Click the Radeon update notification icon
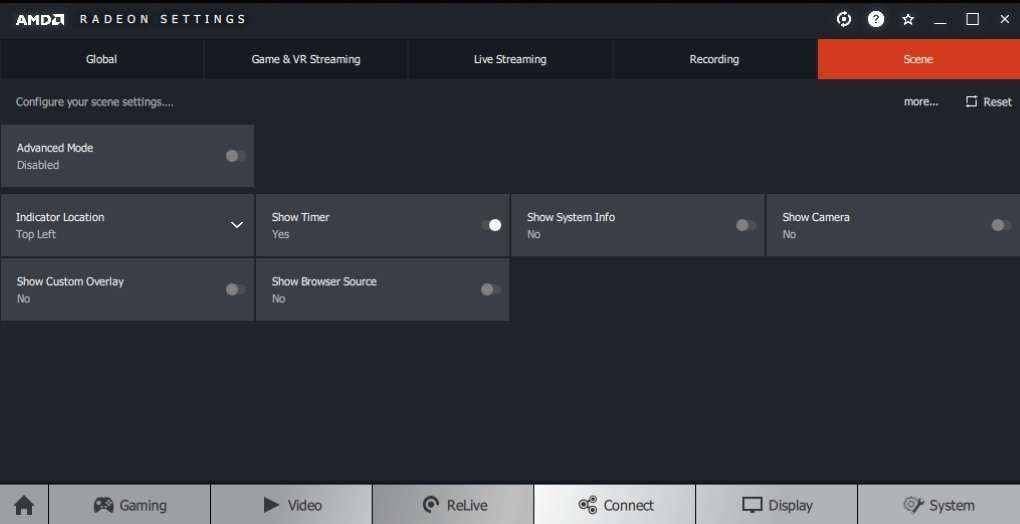The width and height of the screenshot is (1020, 524). 844,20
